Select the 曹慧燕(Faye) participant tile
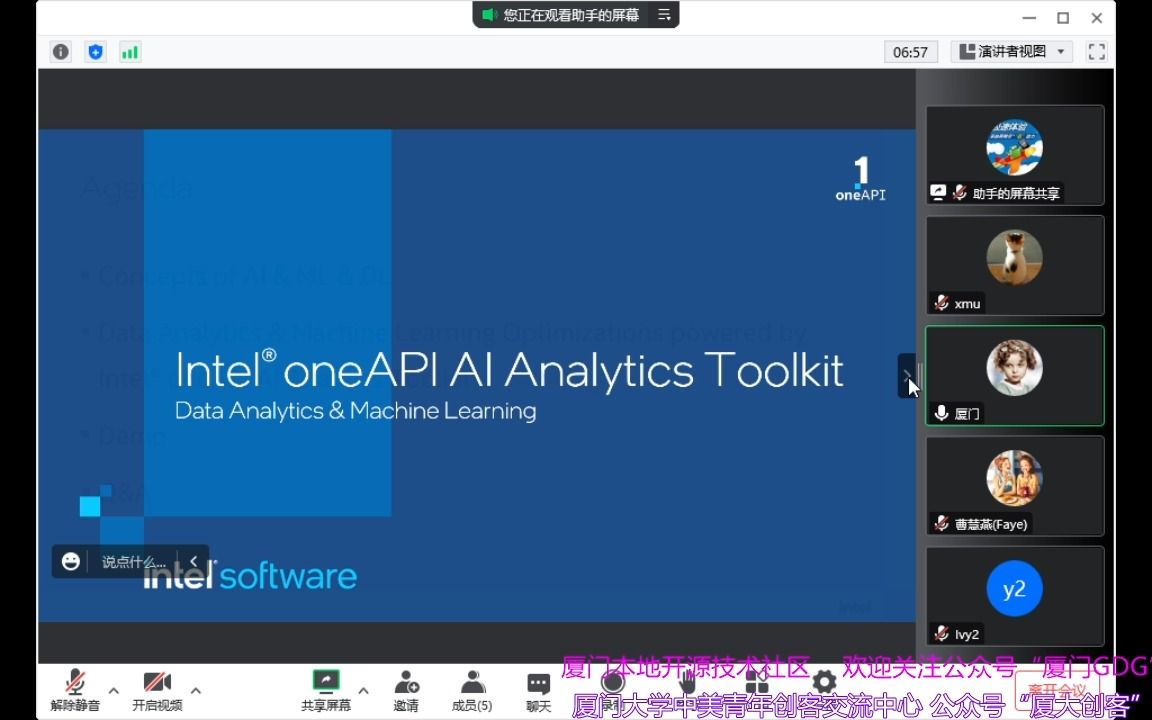The image size is (1152, 720). pyautogui.click(x=1015, y=486)
